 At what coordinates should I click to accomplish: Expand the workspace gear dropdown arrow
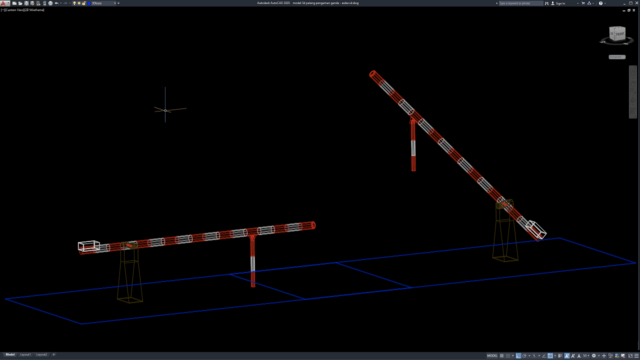(x=599, y=356)
